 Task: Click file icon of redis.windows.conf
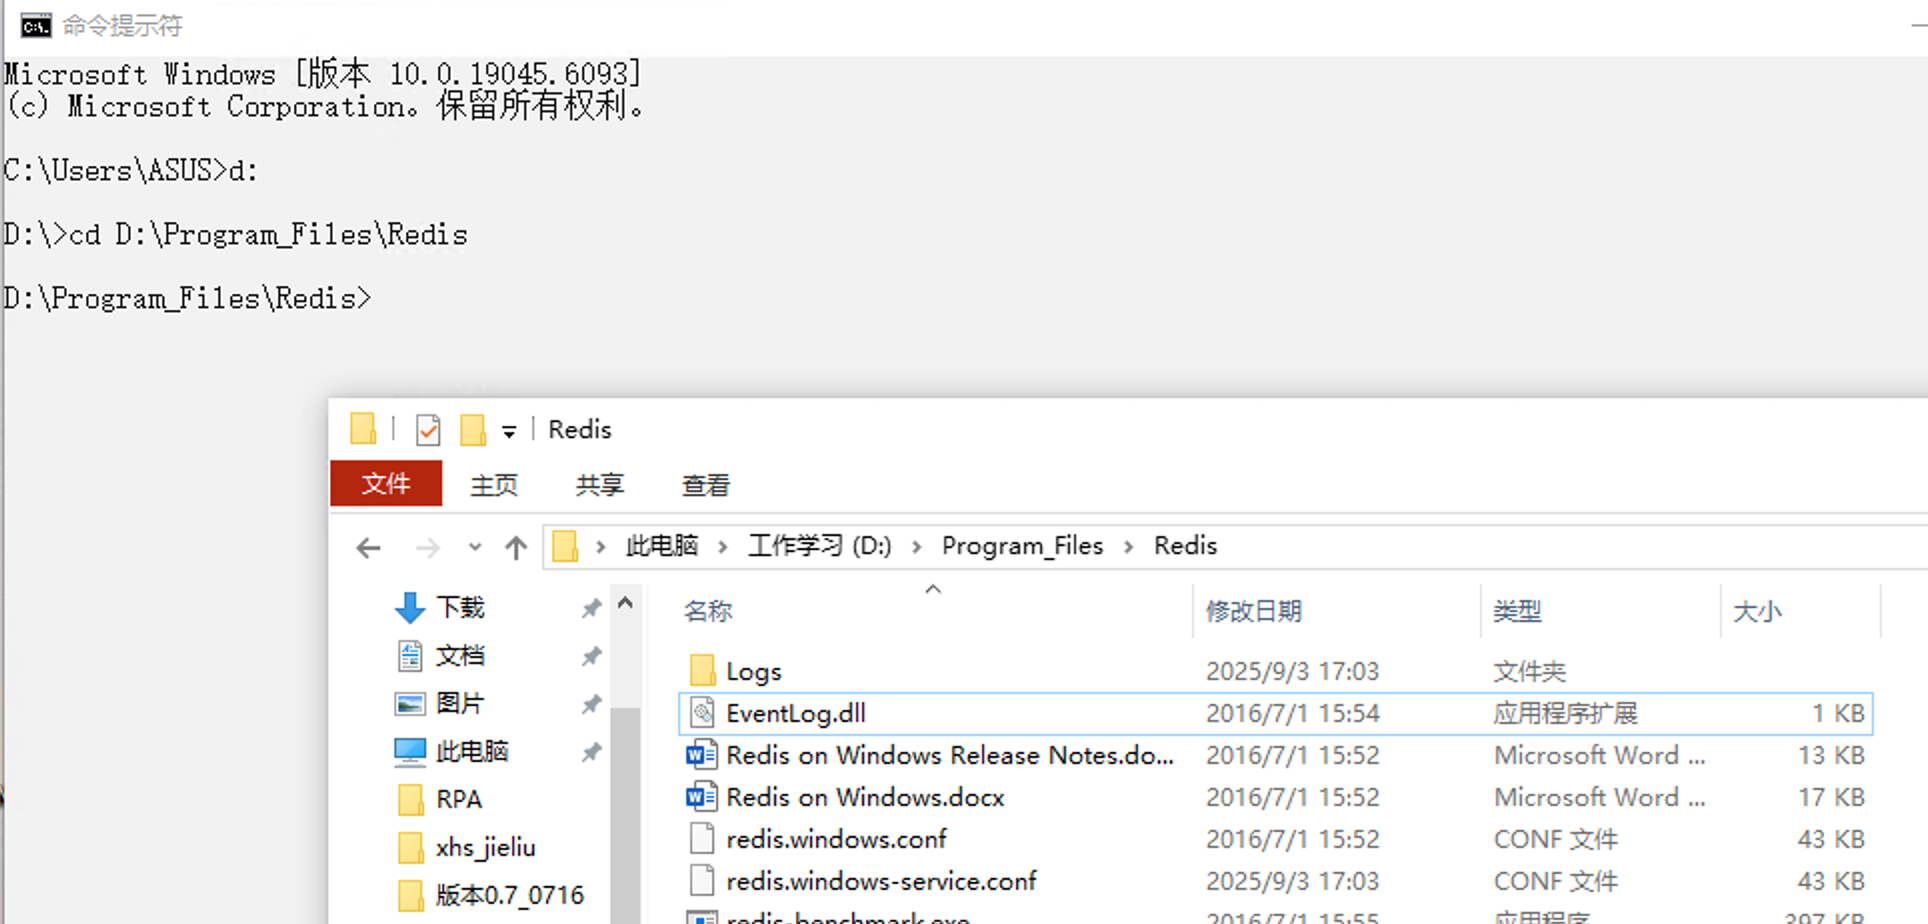(703, 838)
